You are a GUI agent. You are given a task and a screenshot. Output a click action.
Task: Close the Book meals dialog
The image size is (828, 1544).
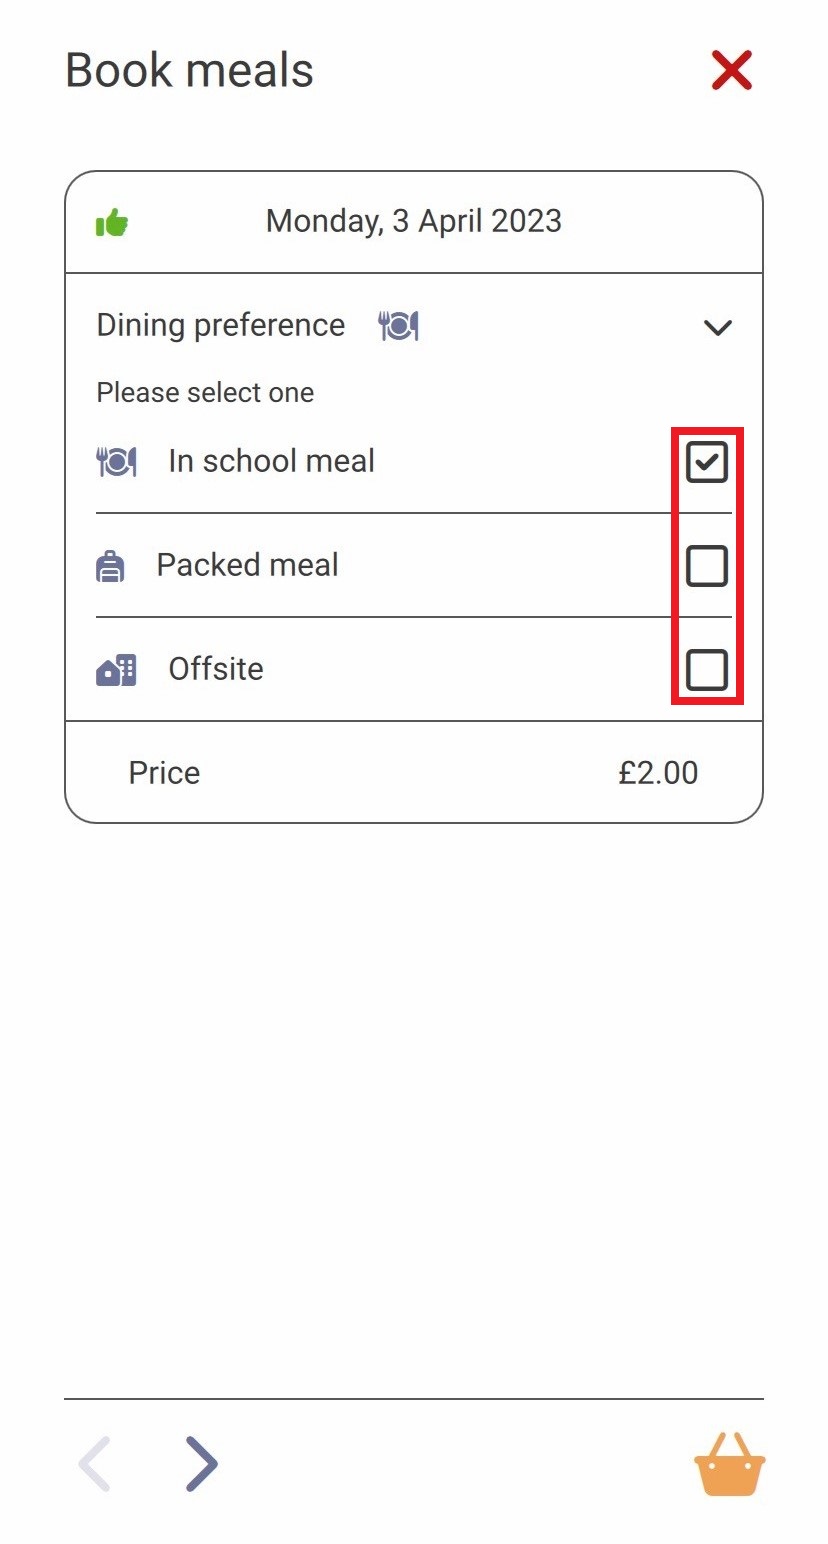pyautogui.click(x=732, y=71)
